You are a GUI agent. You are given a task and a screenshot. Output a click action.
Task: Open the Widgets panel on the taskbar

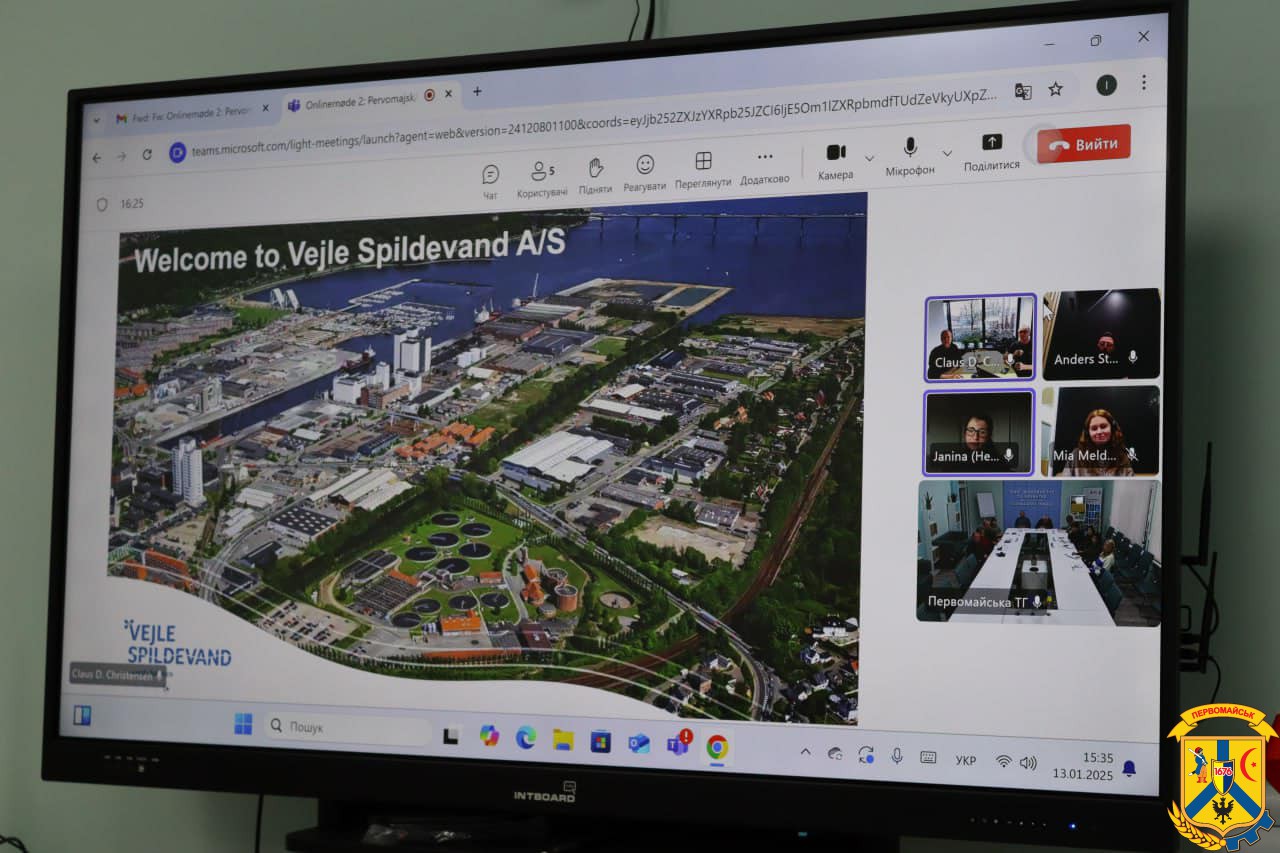coord(82,715)
